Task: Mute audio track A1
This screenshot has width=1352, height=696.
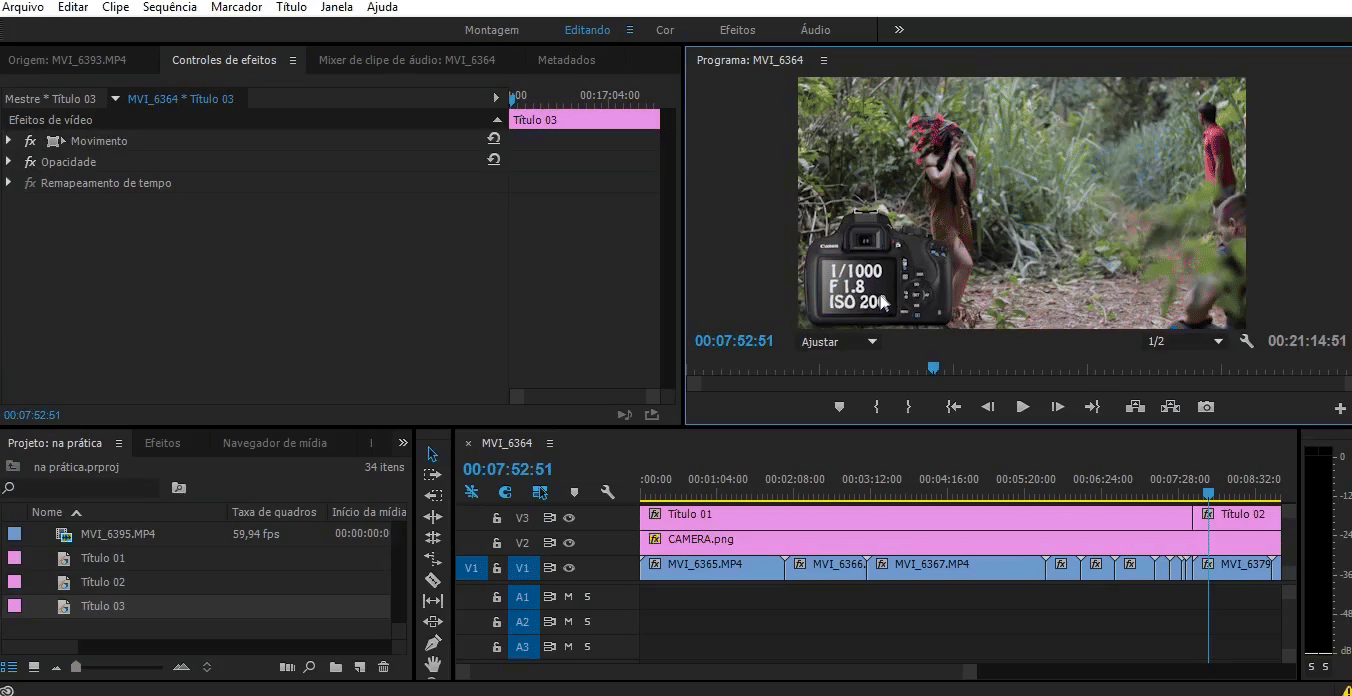Action: coord(568,597)
